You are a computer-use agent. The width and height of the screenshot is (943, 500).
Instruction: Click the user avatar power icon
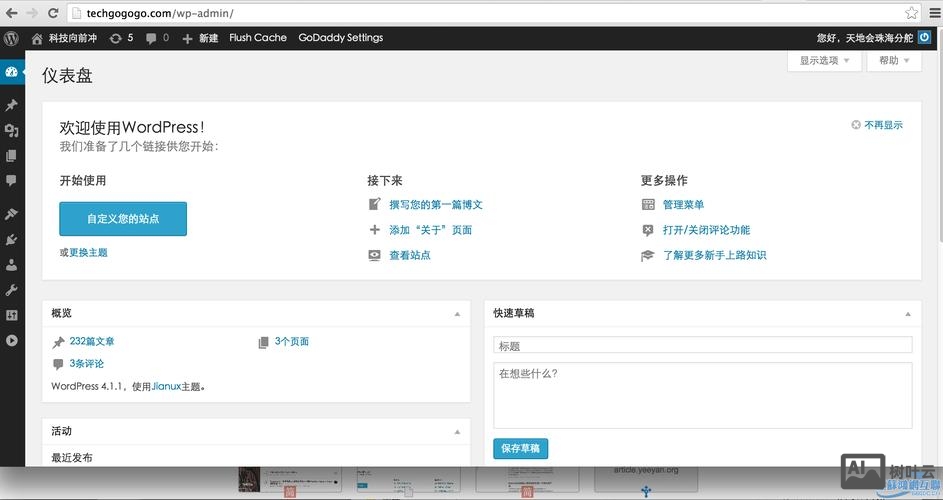pyautogui.click(x=924, y=37)
